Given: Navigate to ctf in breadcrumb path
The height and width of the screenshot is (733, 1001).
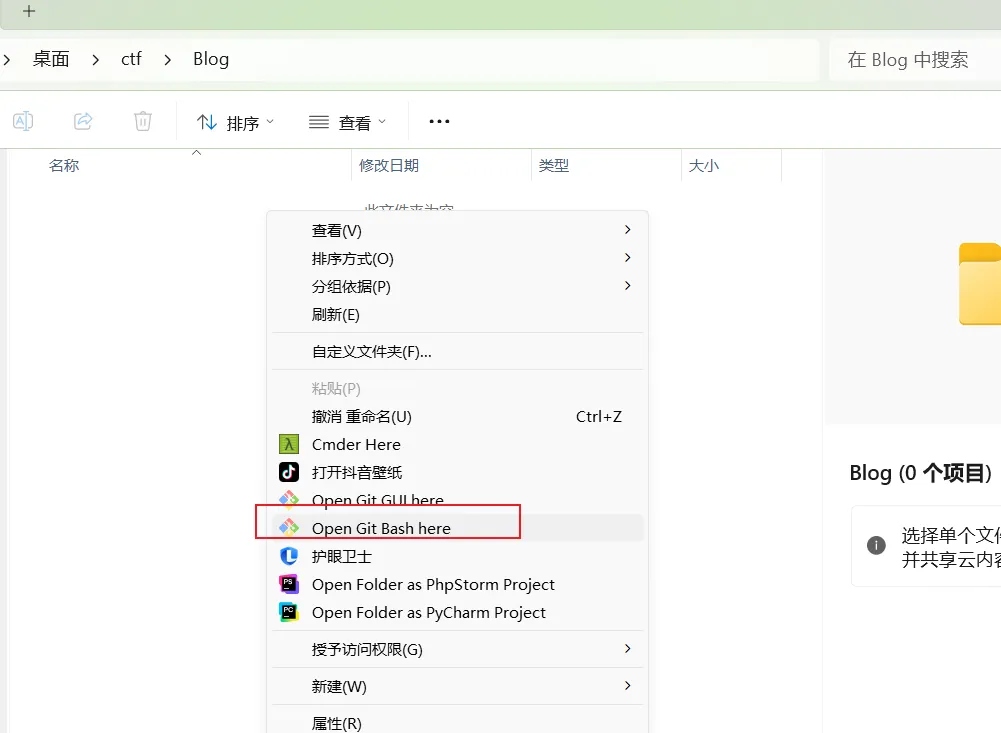Looking at the screenshot, I should pyautogui.click(x=132, y=59).
